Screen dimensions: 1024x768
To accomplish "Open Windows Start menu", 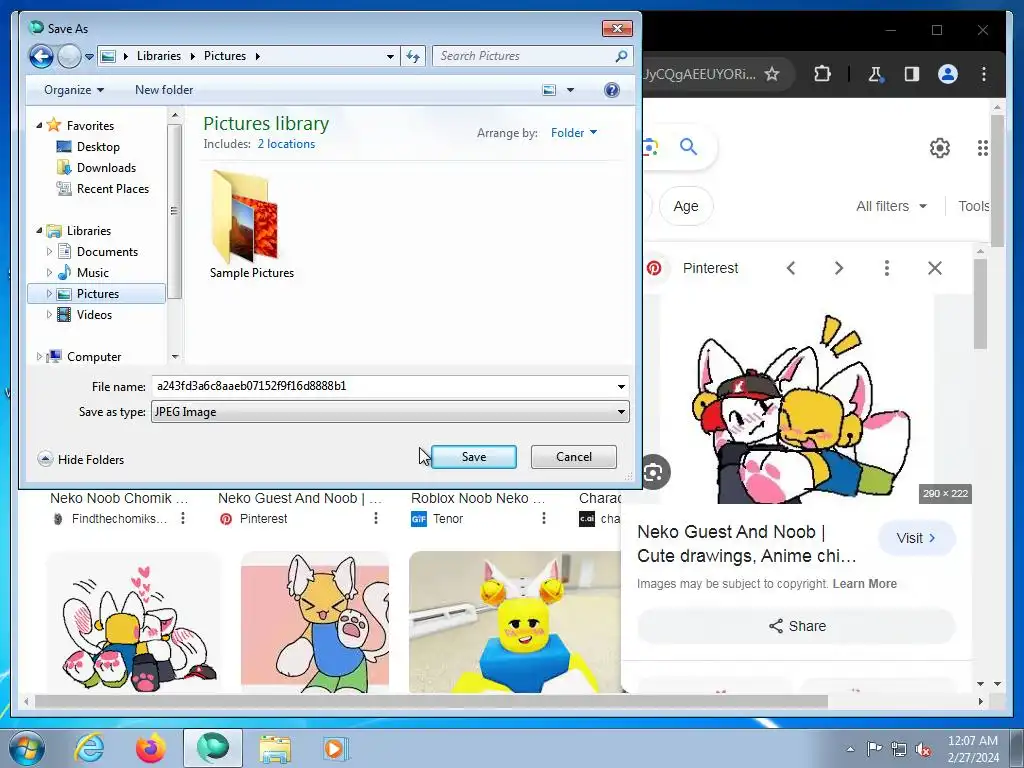I will (x=27, y=748).
